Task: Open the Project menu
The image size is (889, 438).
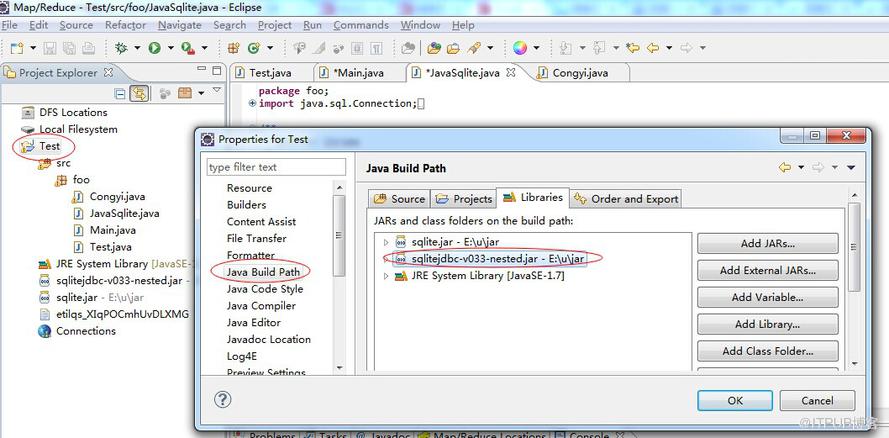Action: (274, 25)
